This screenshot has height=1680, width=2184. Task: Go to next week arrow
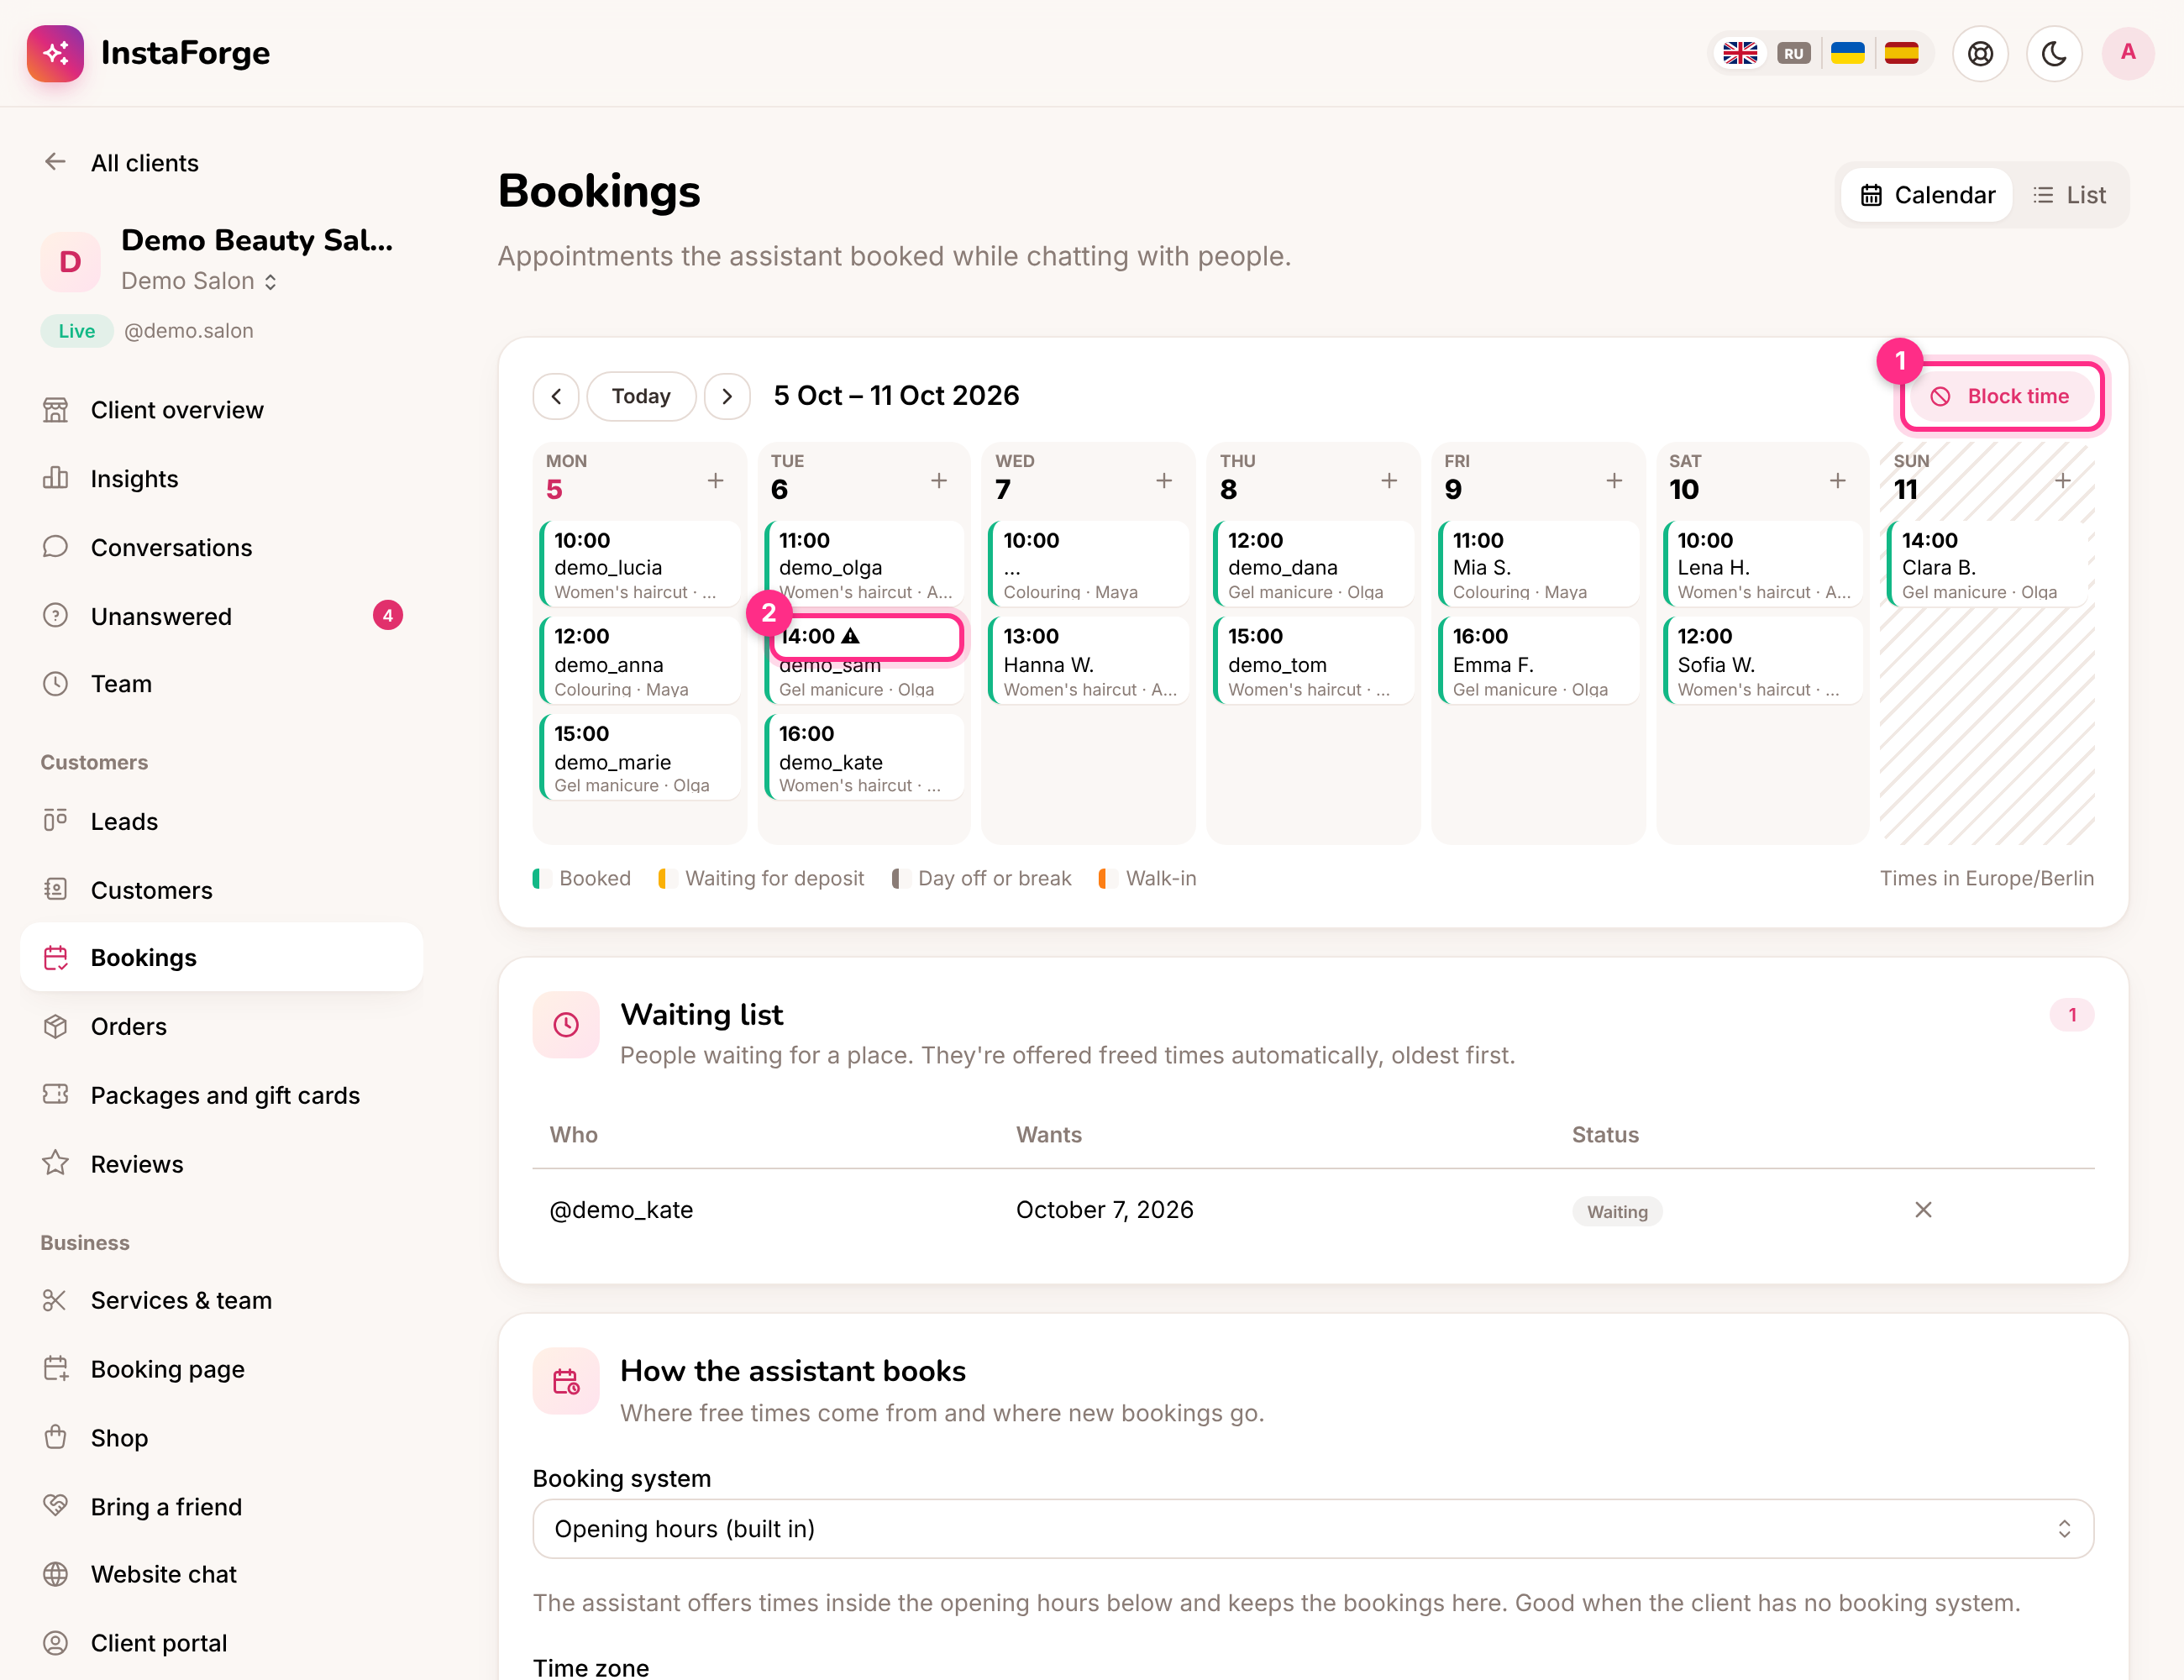tap(727, 396)
